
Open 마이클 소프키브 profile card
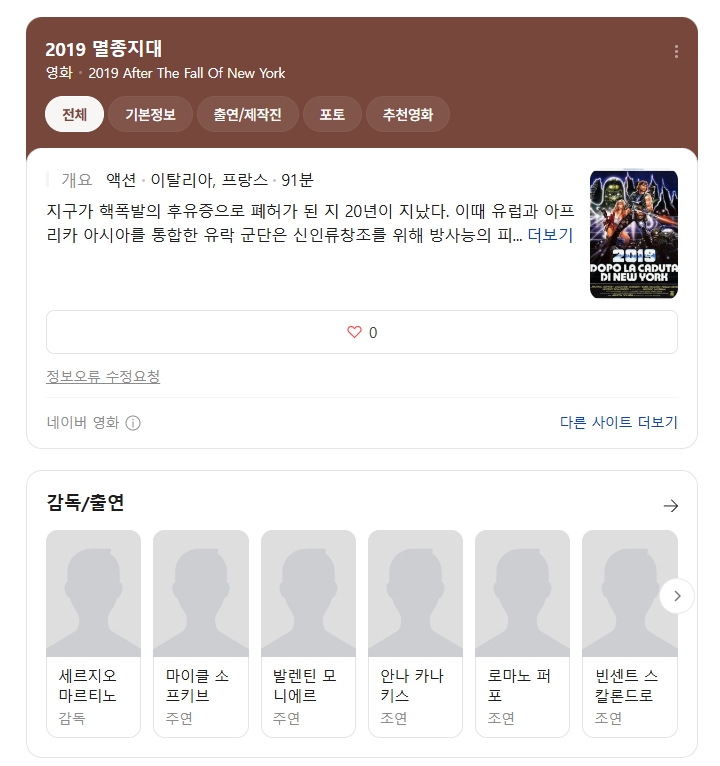tap(201, 634)
